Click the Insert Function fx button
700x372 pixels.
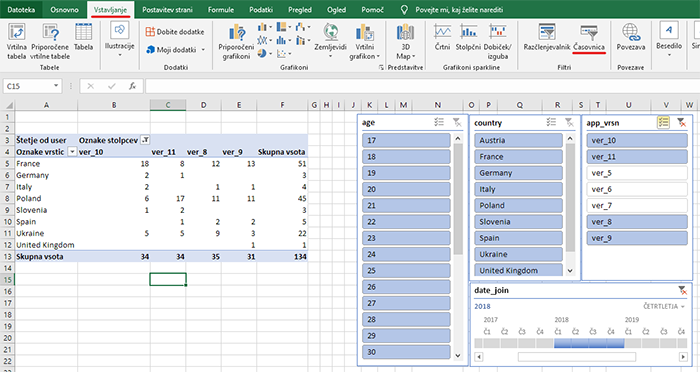point(132,86)
